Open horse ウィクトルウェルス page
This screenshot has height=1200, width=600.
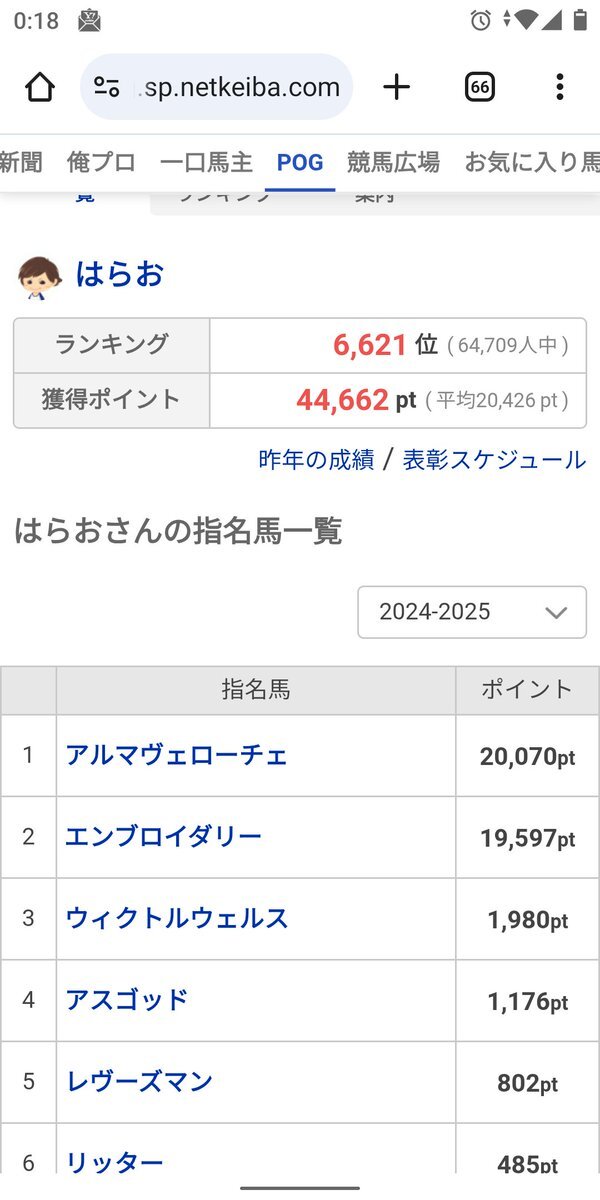click(x=176, y=918)
